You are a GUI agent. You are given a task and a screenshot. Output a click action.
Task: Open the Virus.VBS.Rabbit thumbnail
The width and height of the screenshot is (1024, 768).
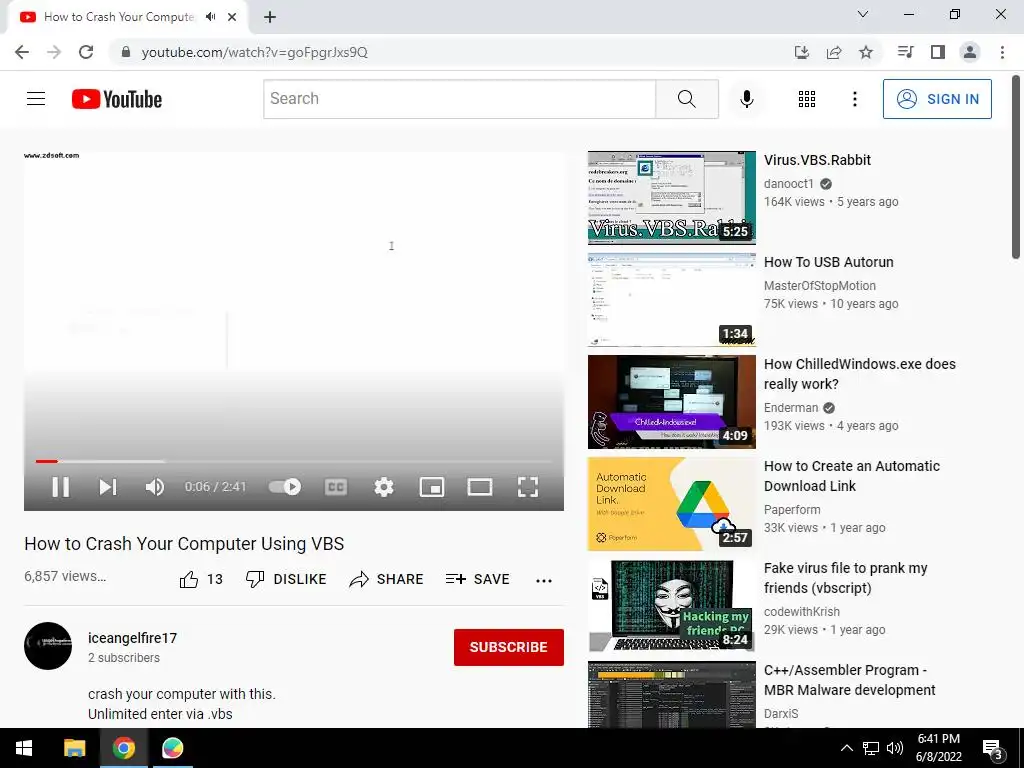(671, 198)
